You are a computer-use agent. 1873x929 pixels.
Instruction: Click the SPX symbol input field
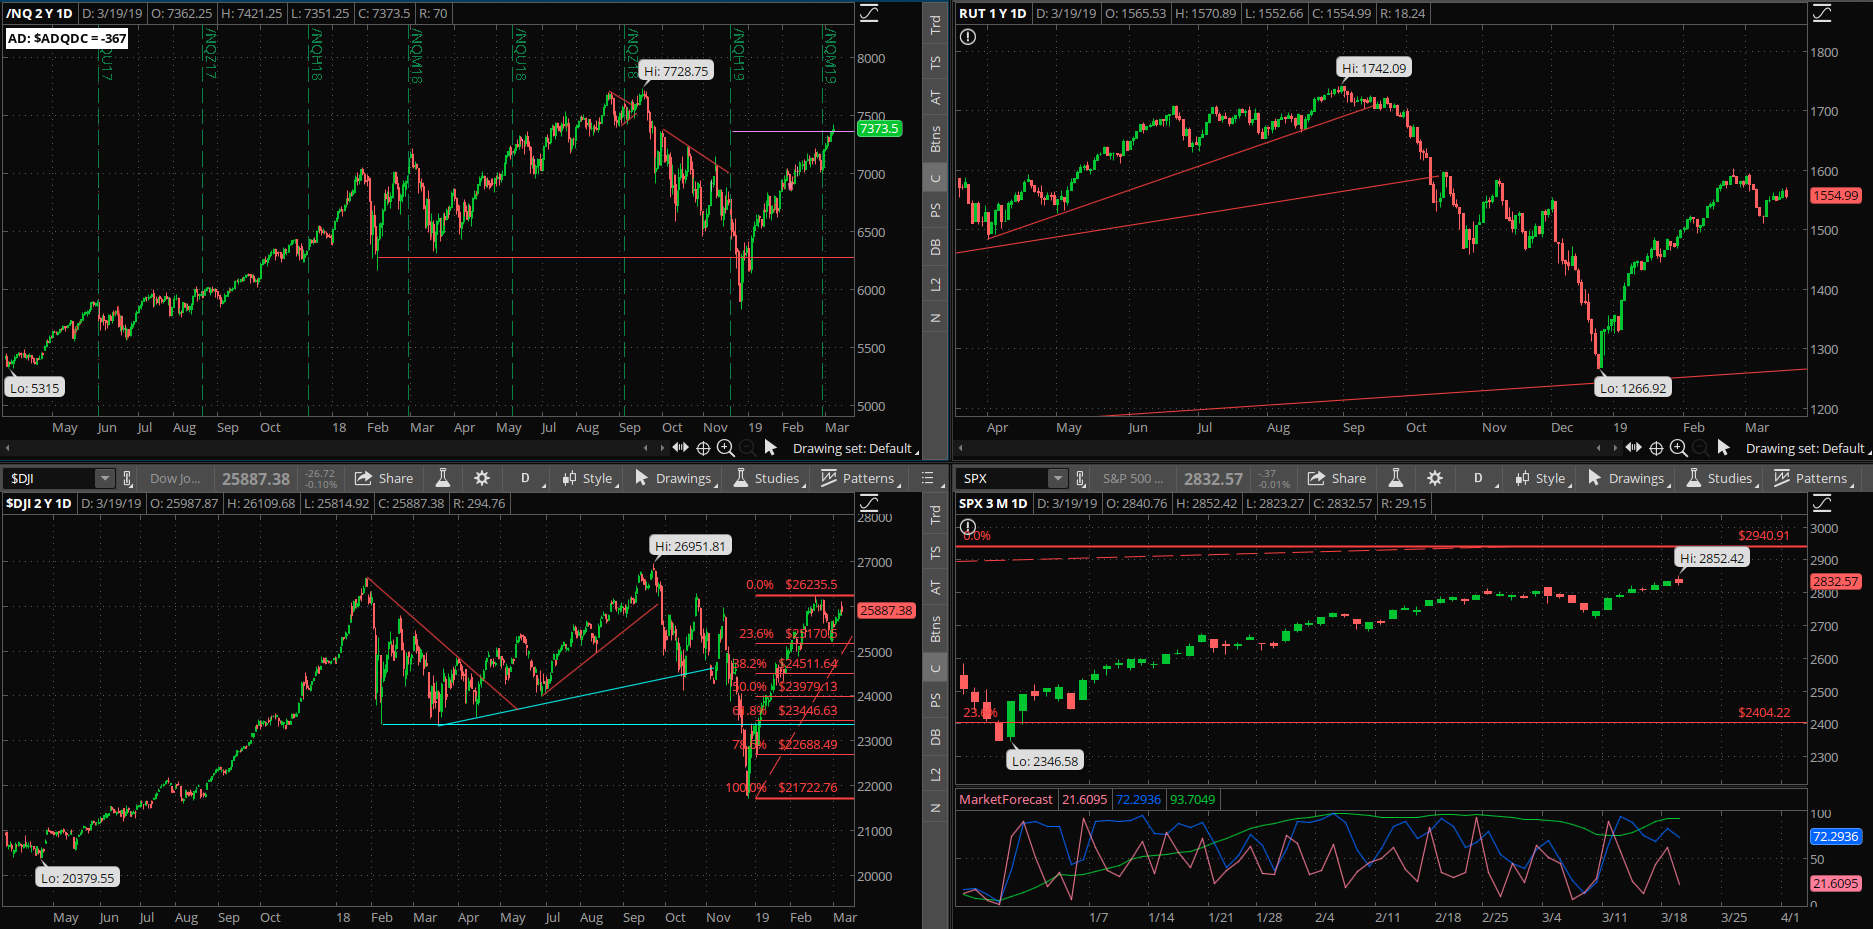(1003, 478)
